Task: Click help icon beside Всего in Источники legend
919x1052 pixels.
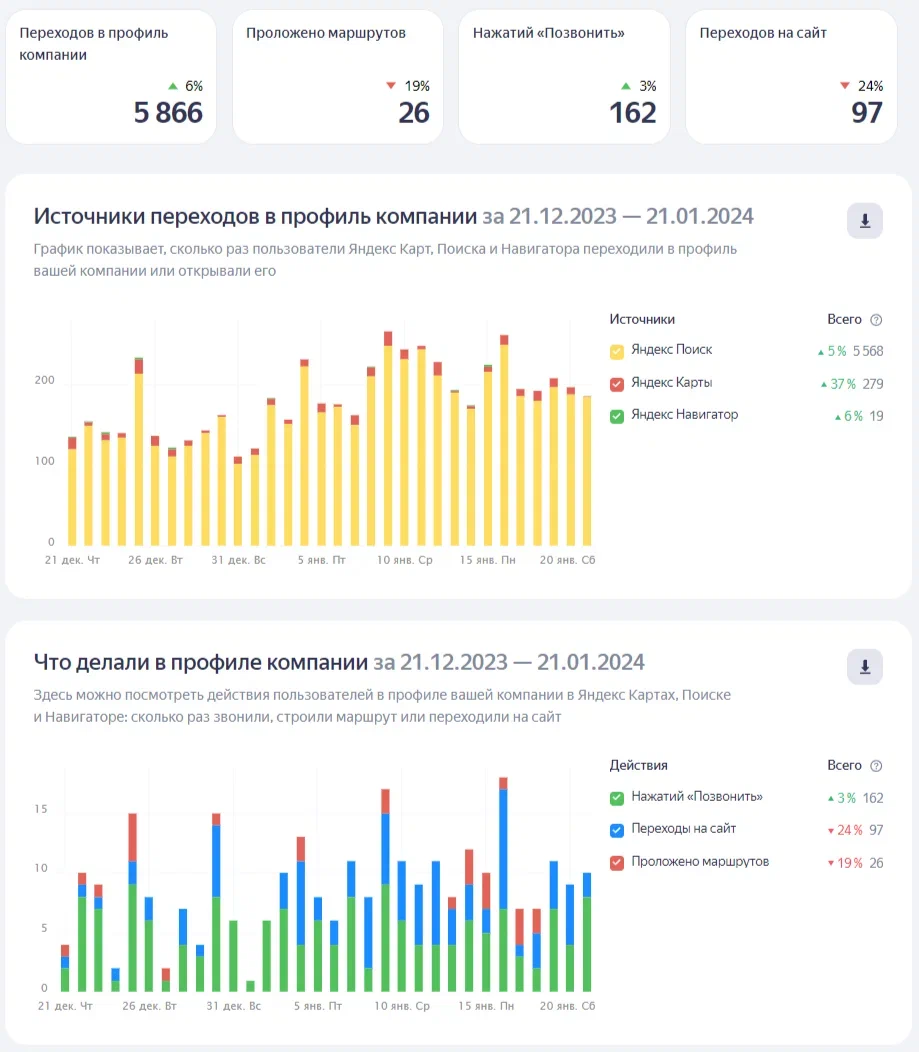Action: pyautogui.click(x=876, y=320)
